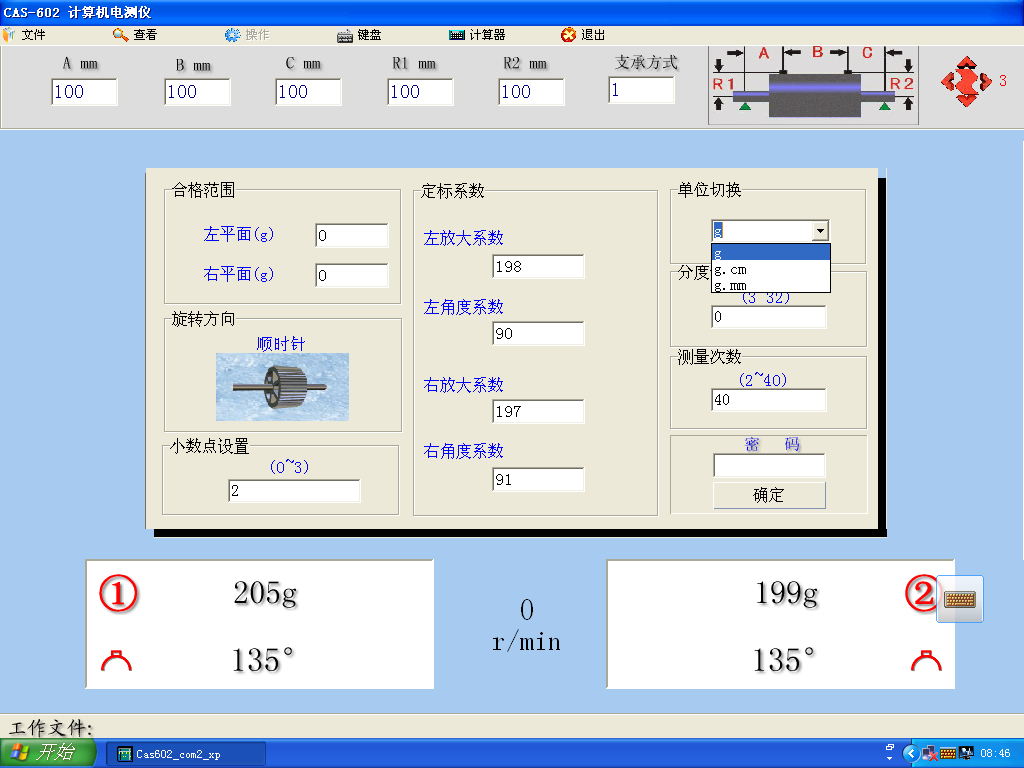The height and width of the screenshot is (768, 1024).
Task: Click the 密码 password input field
Action: click(x=768, y=465)
